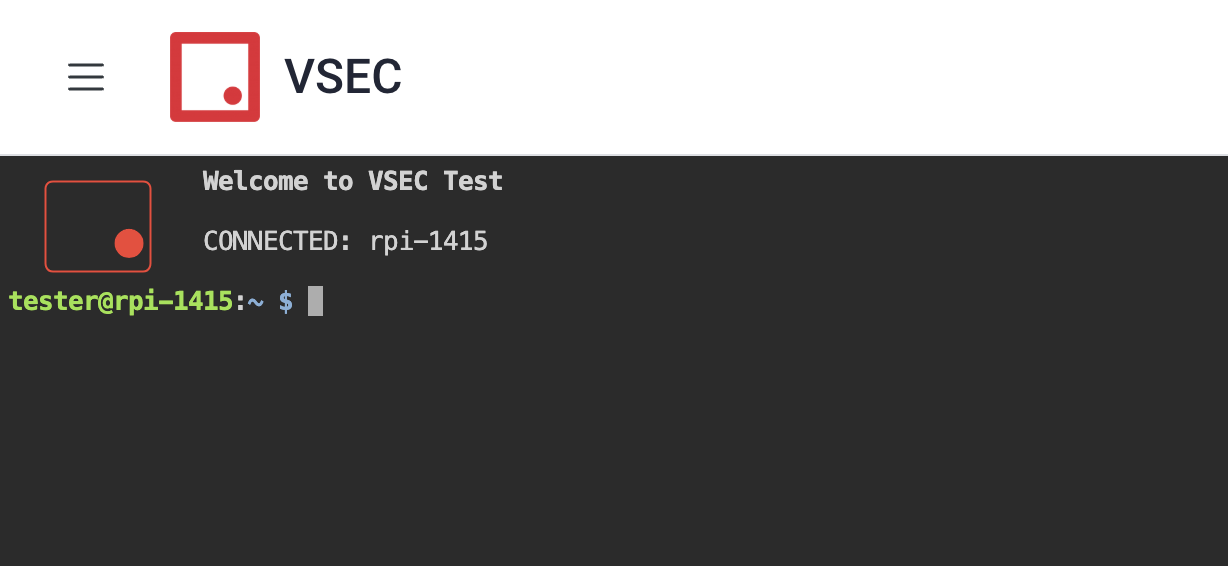Open the hamburger navigation menu
The image size is (1228, 566).
[86, 77]
